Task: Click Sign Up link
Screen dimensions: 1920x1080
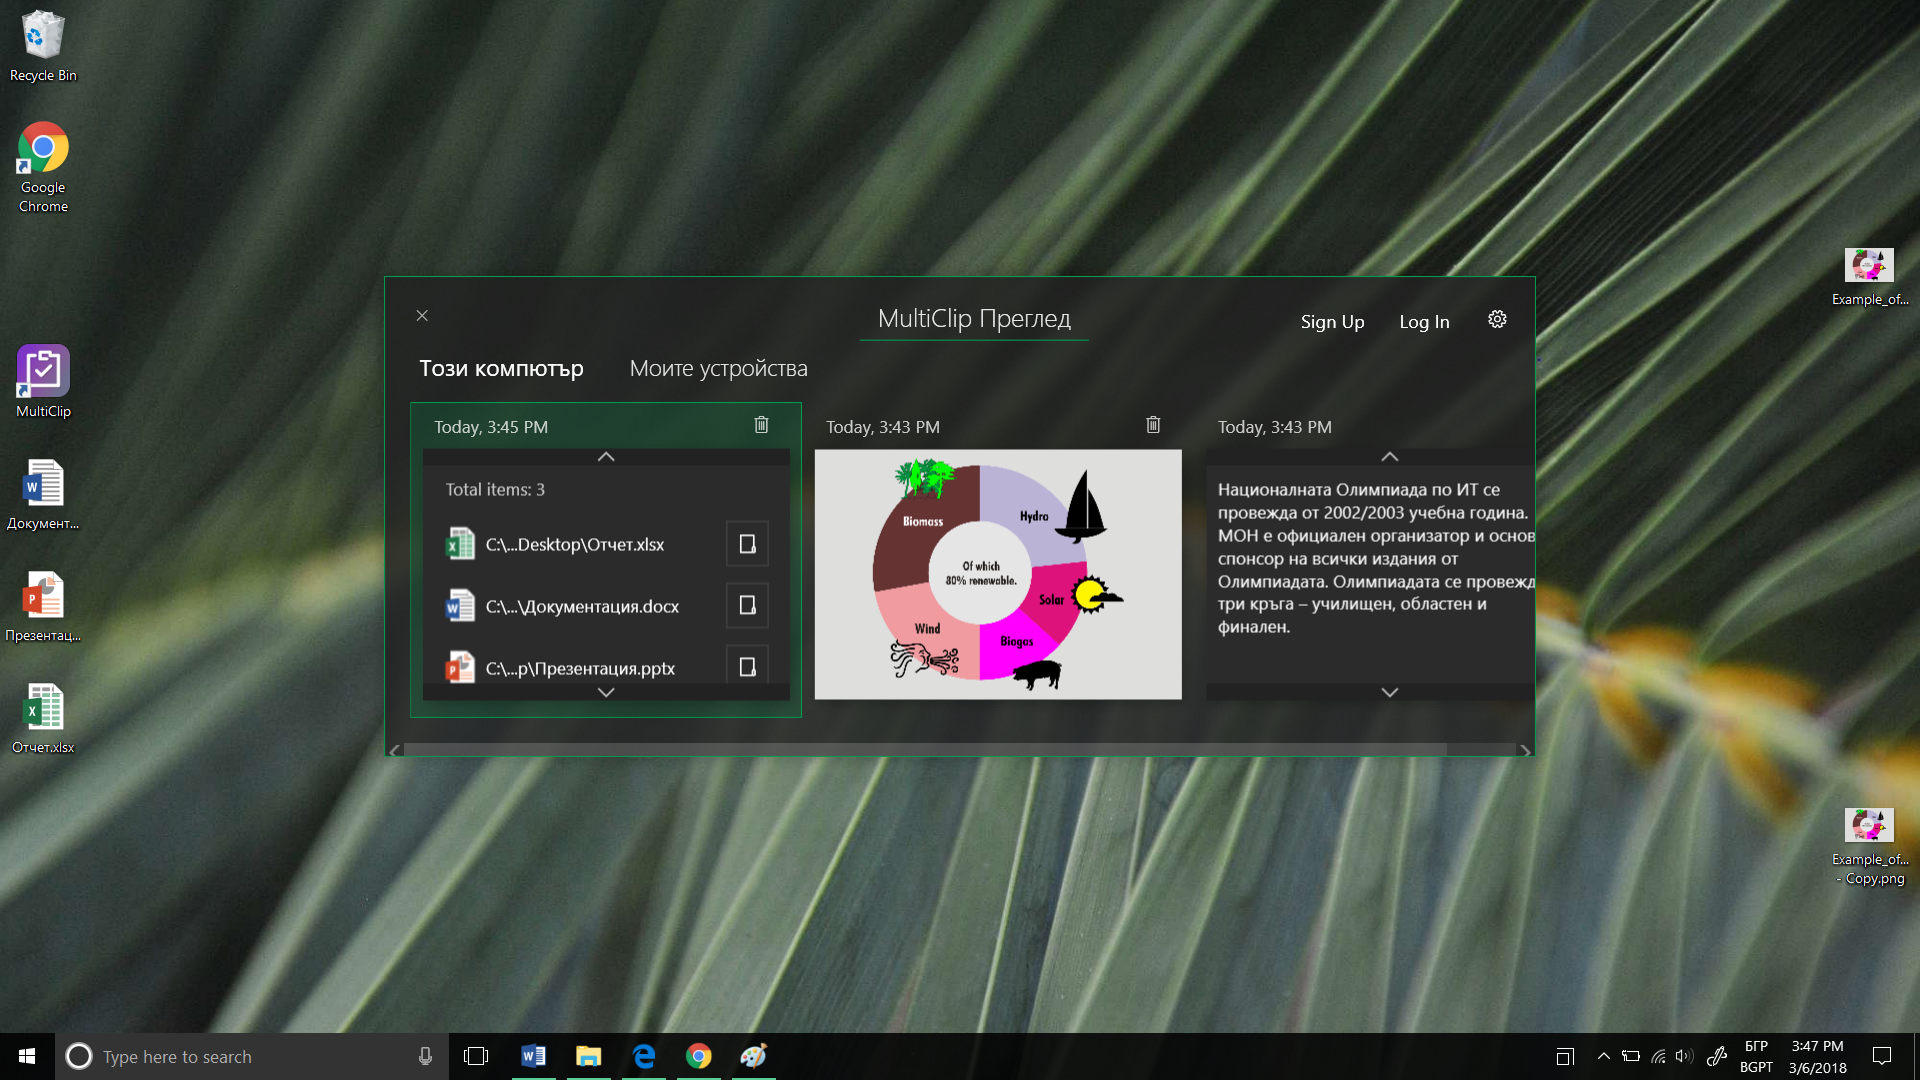Action: (x=1332, y=322)
